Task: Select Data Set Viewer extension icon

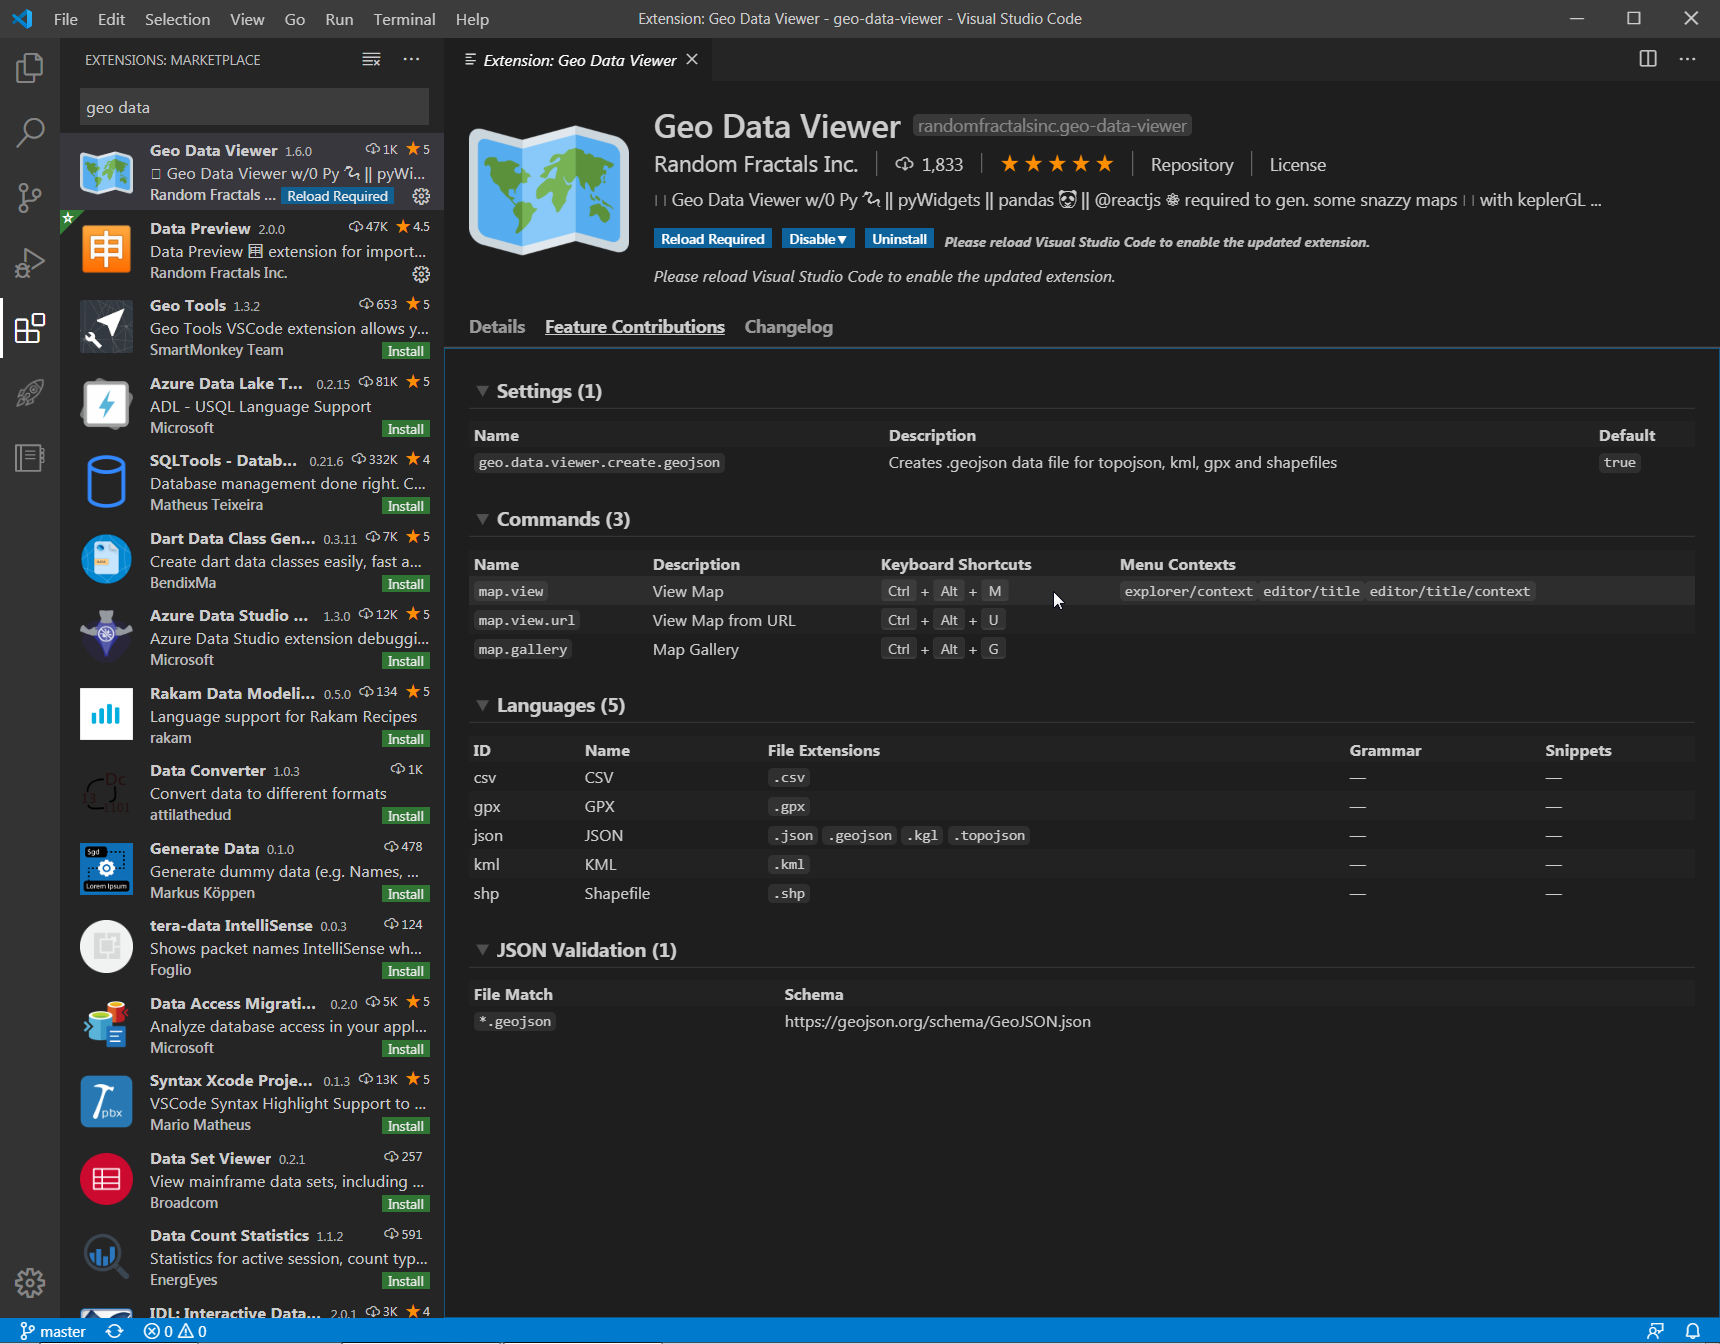Action: pos(106,1180)
